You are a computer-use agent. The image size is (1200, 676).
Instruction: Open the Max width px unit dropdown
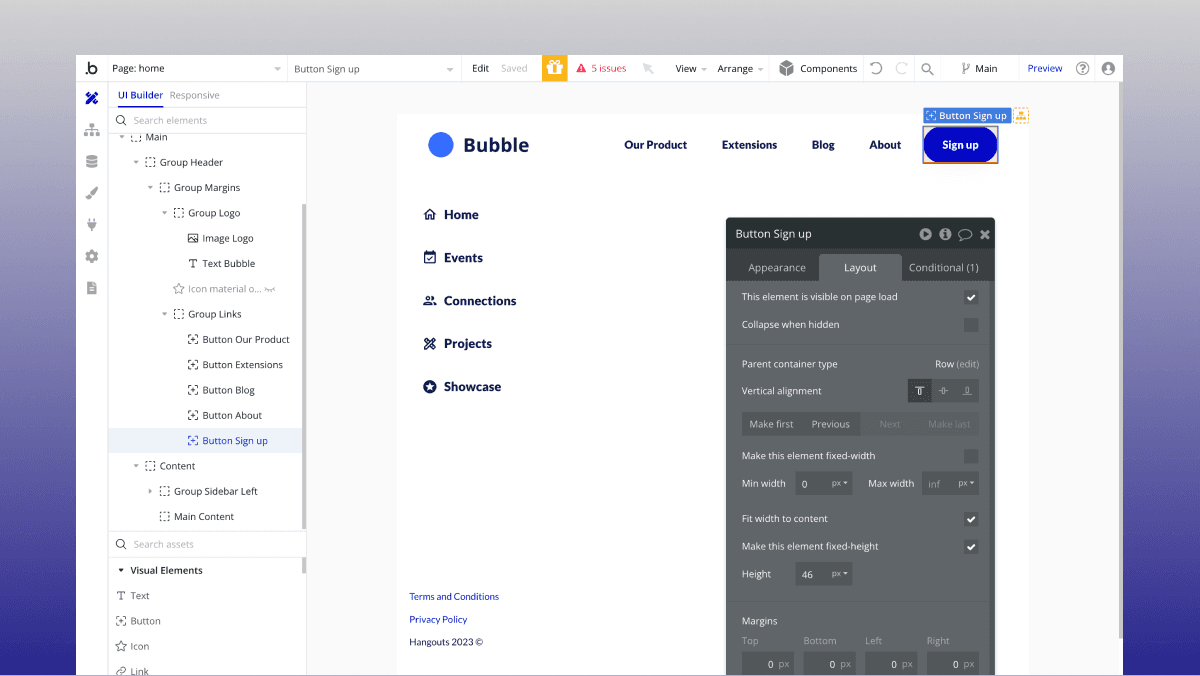coord(967,484)
